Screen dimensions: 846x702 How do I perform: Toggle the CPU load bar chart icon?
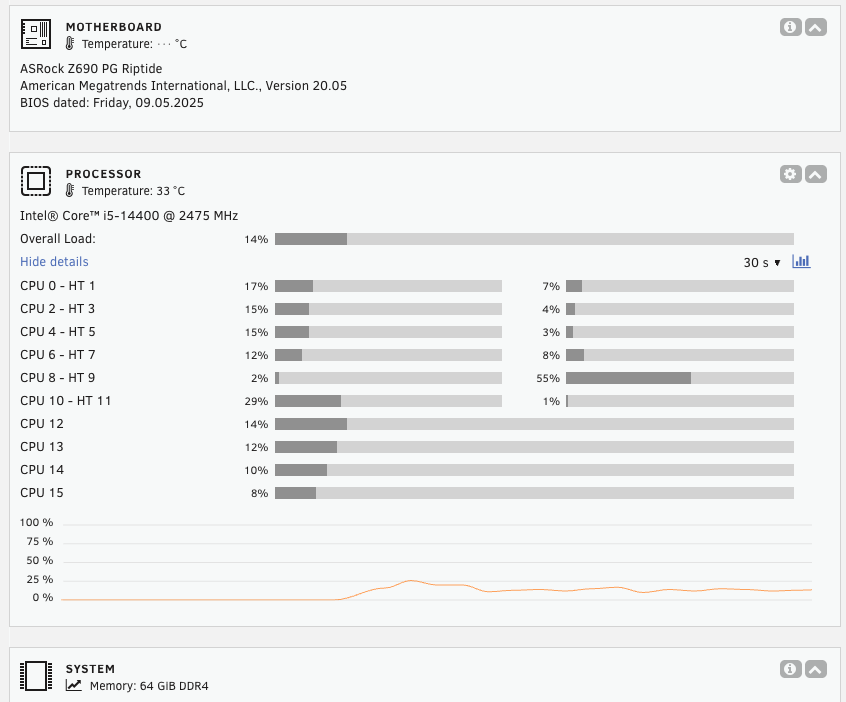[x=801, y=262]
